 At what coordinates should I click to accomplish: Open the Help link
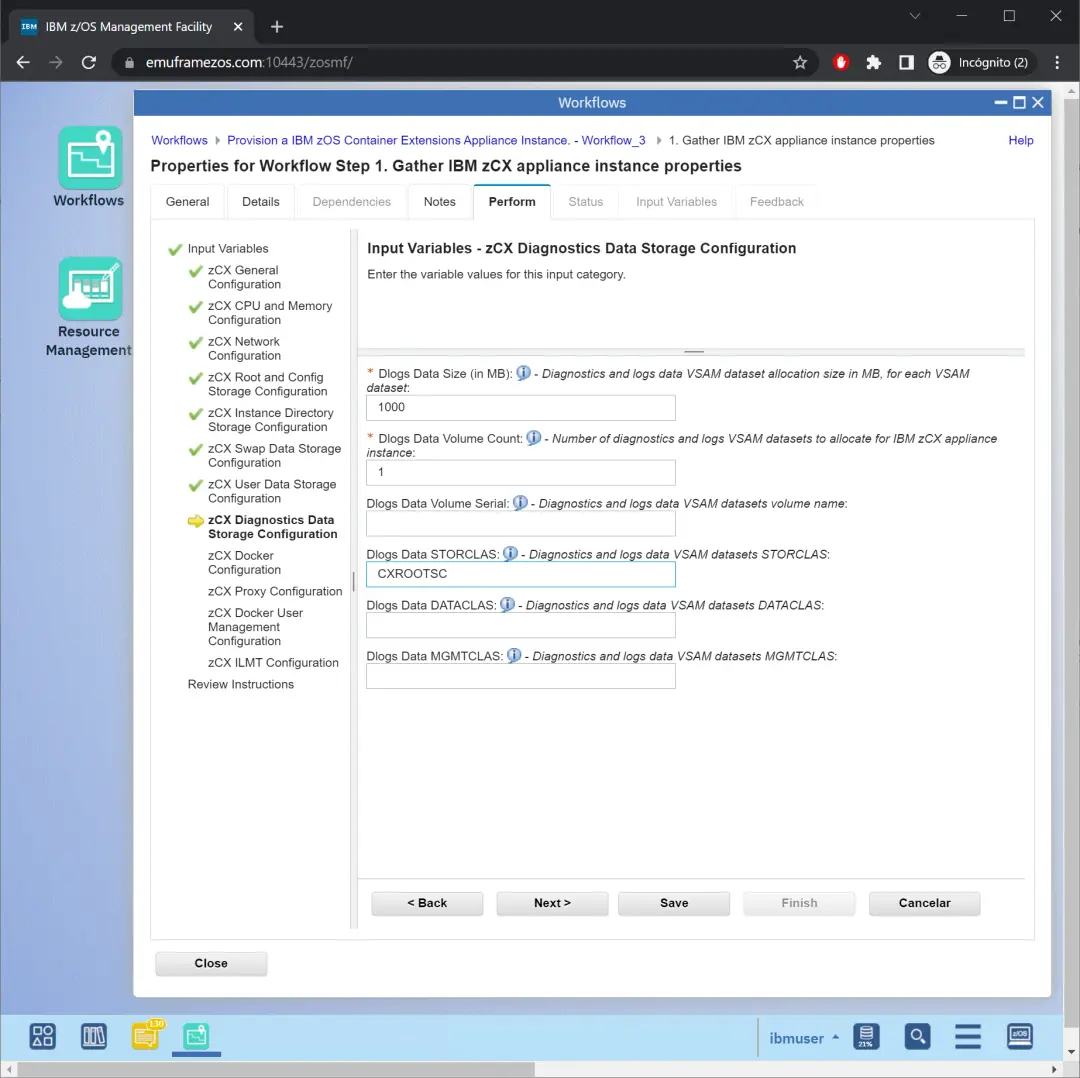click(1021, 140)
